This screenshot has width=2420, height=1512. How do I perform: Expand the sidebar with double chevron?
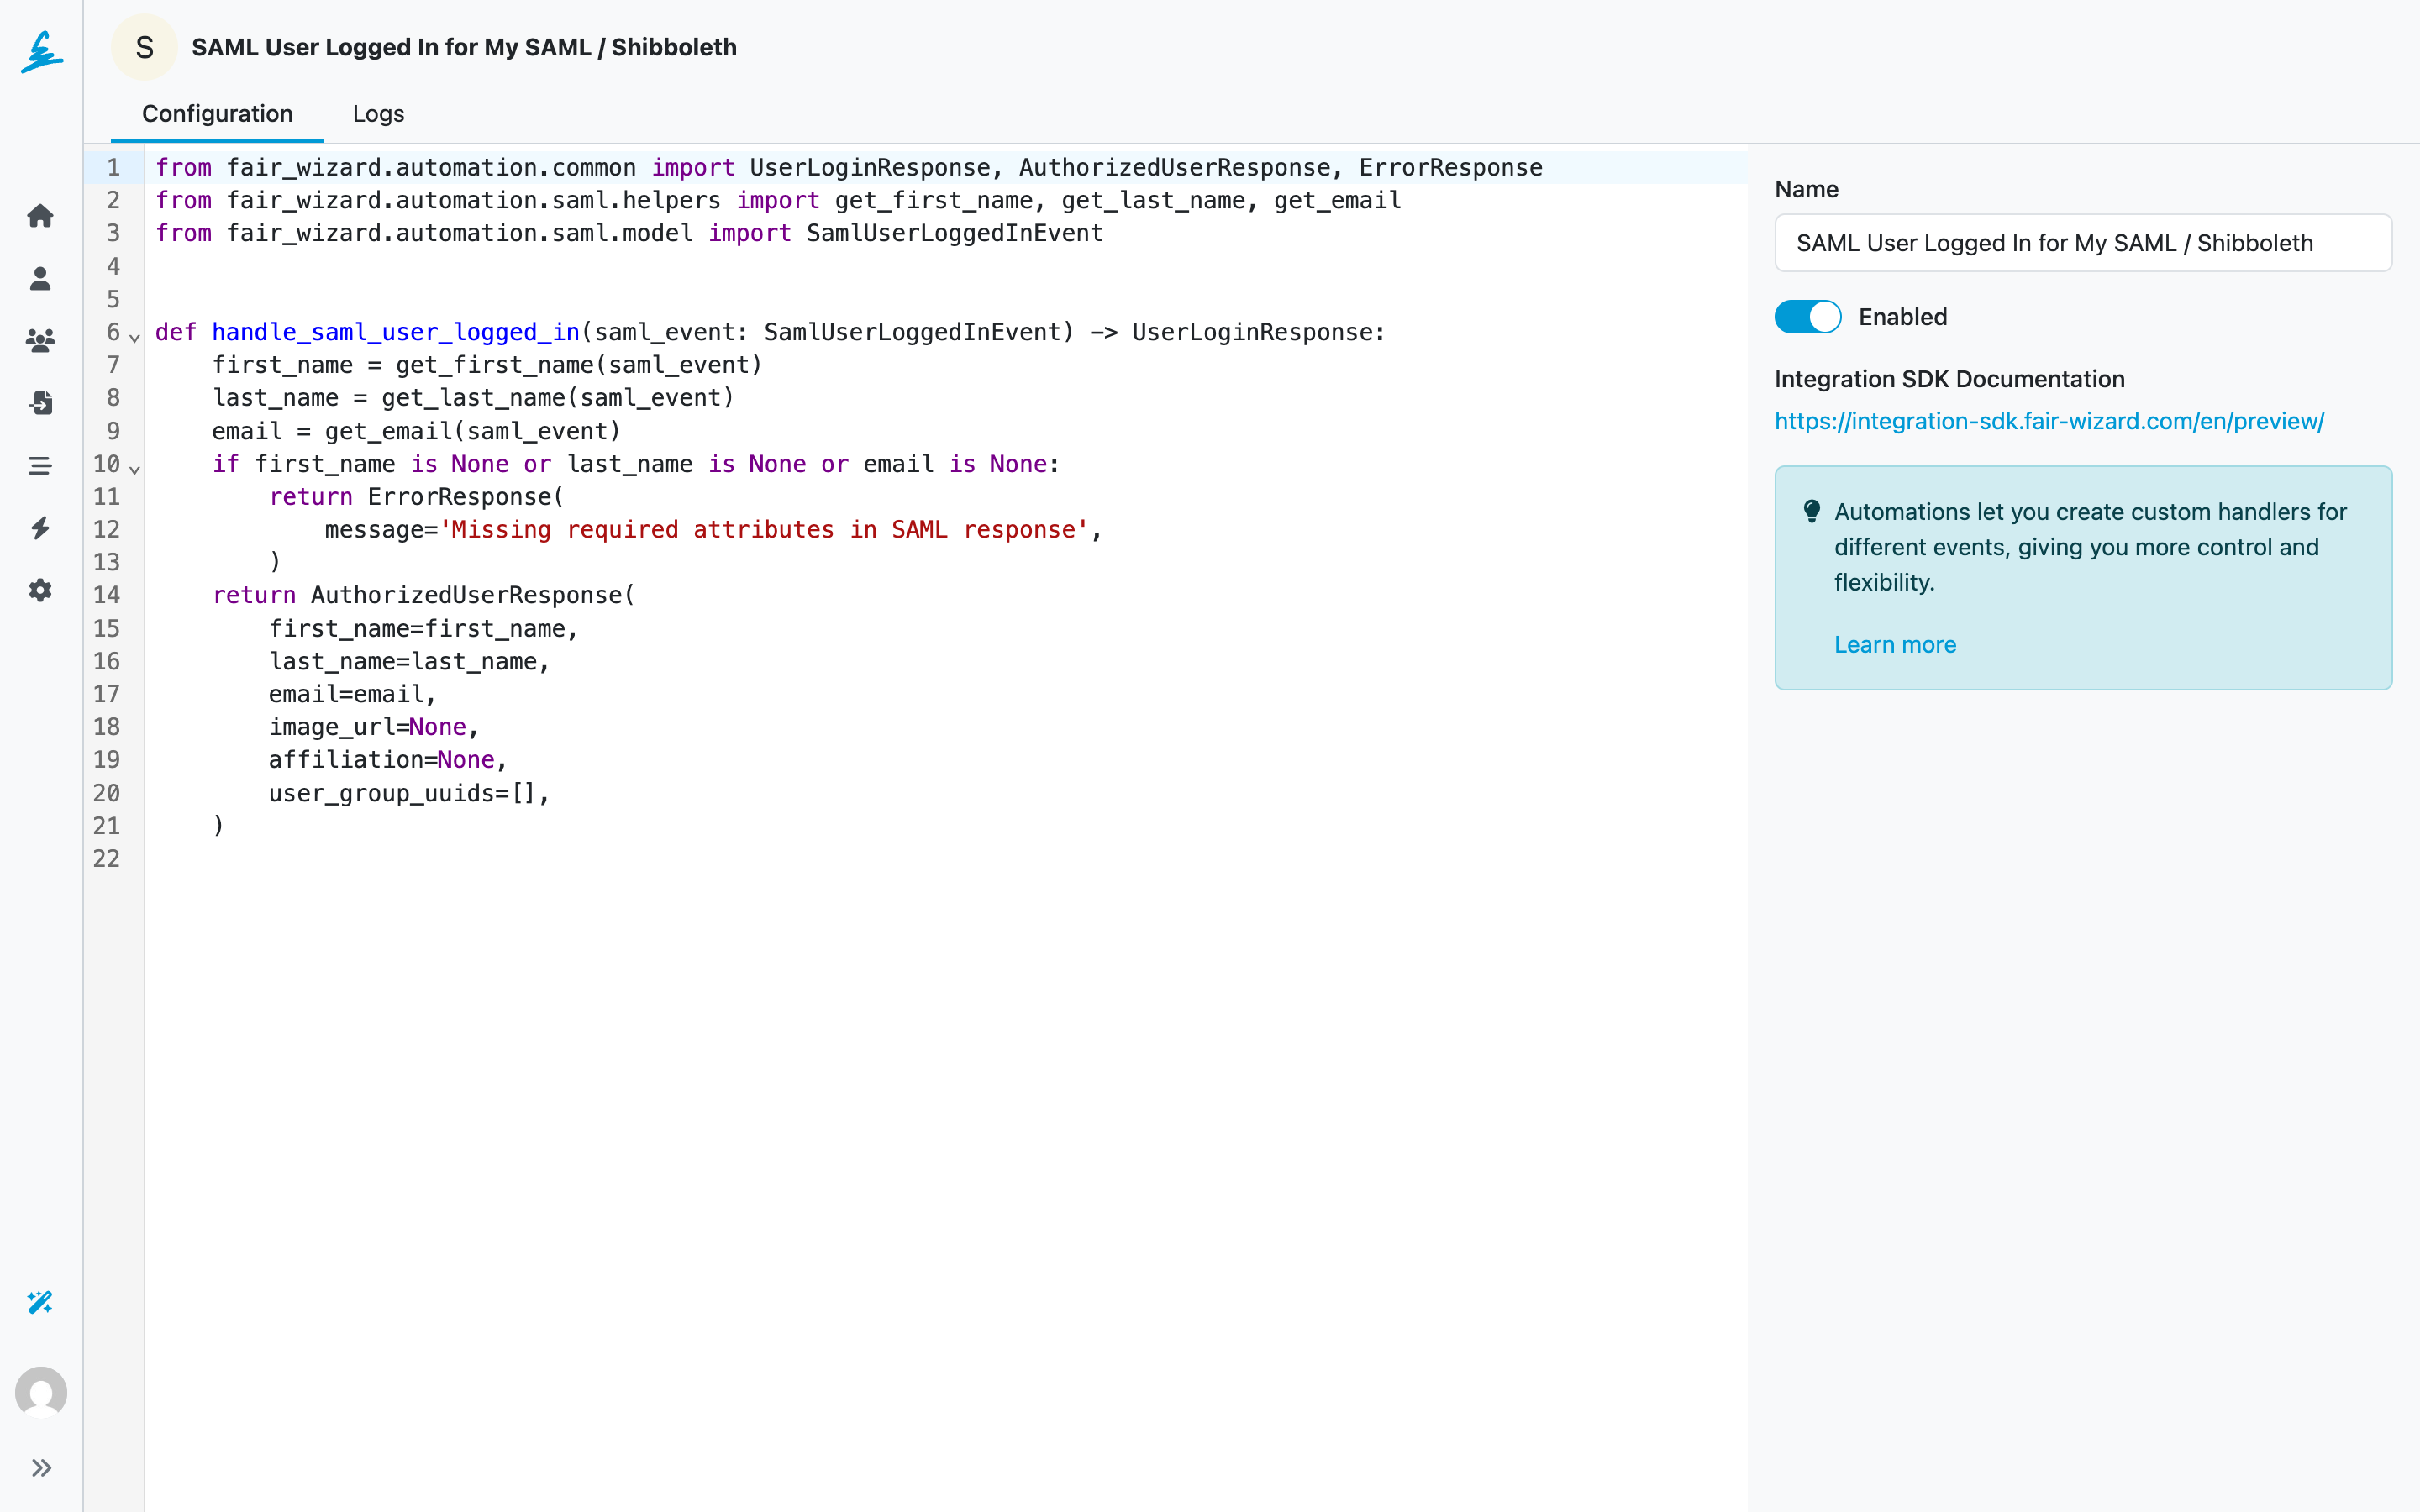pos(41,1468)
